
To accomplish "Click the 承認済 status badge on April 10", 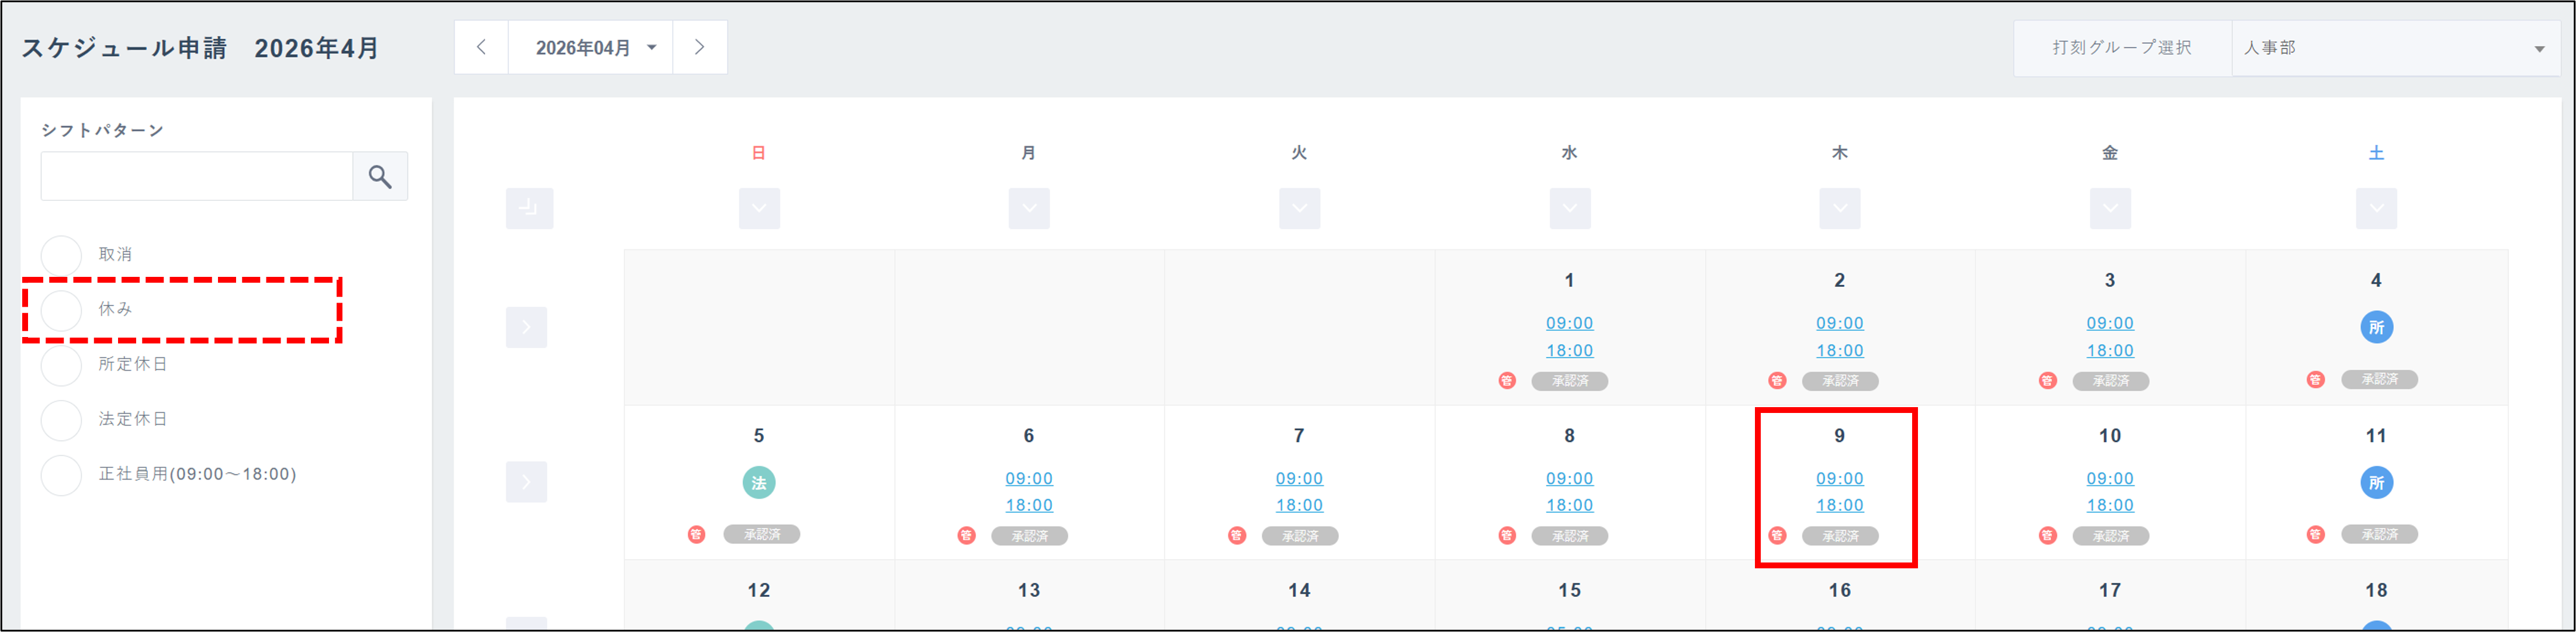I will pos(2110,536).
